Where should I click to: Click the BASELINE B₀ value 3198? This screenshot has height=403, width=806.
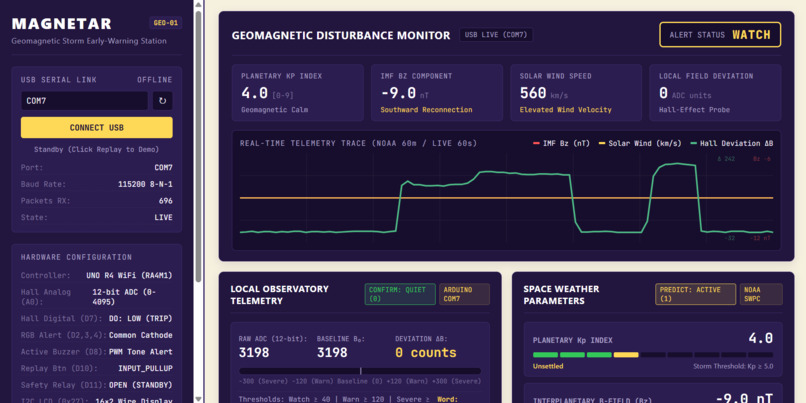332,353
